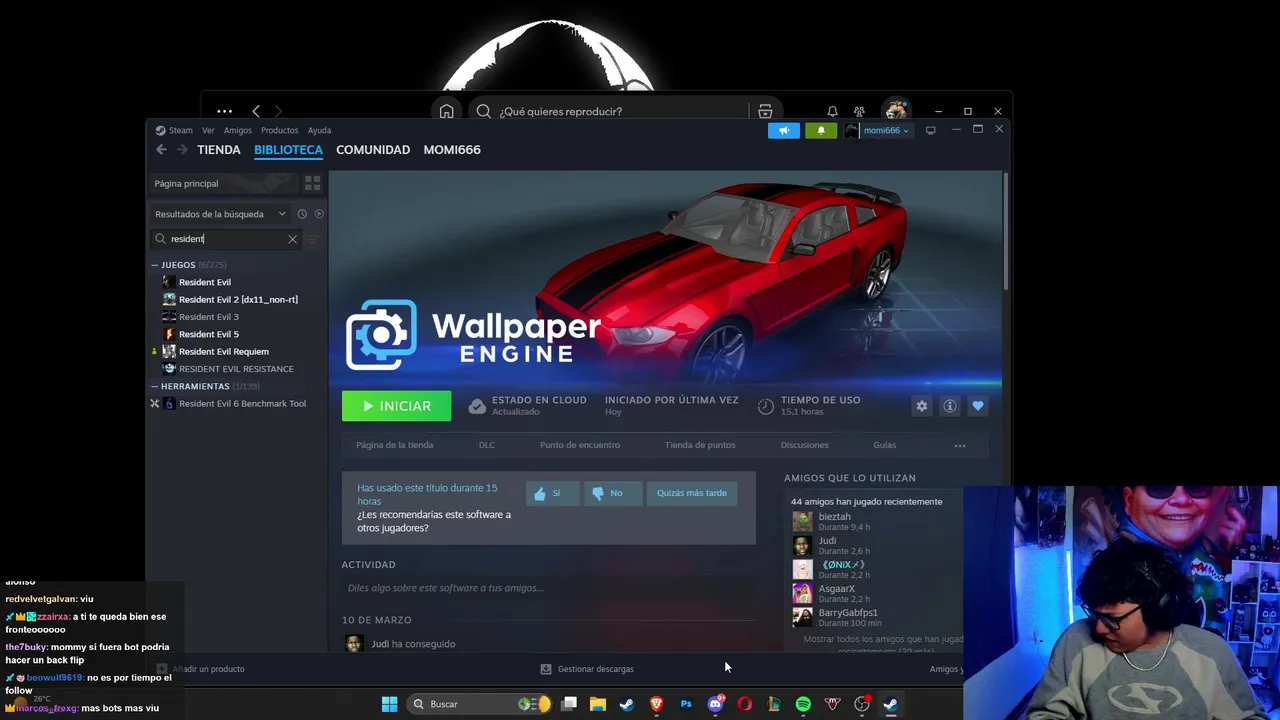1280x720 pixels.
Task: Click thumbs-up Sí recommendation button
Action: [552, 493]
